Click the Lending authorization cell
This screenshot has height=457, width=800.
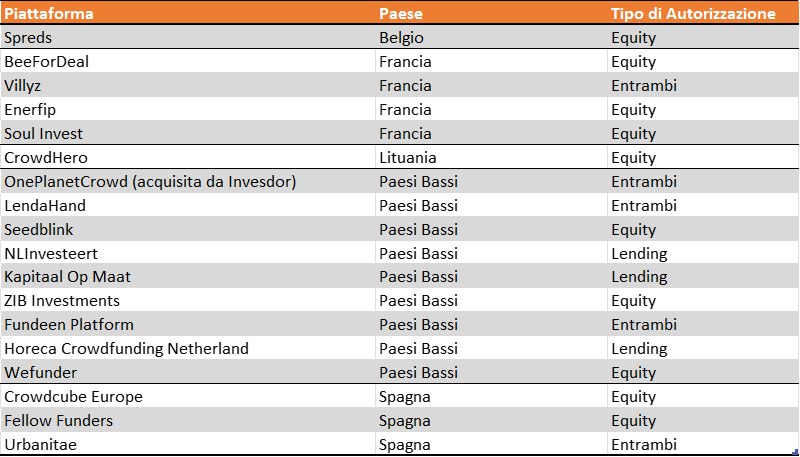tap(639, 277)
